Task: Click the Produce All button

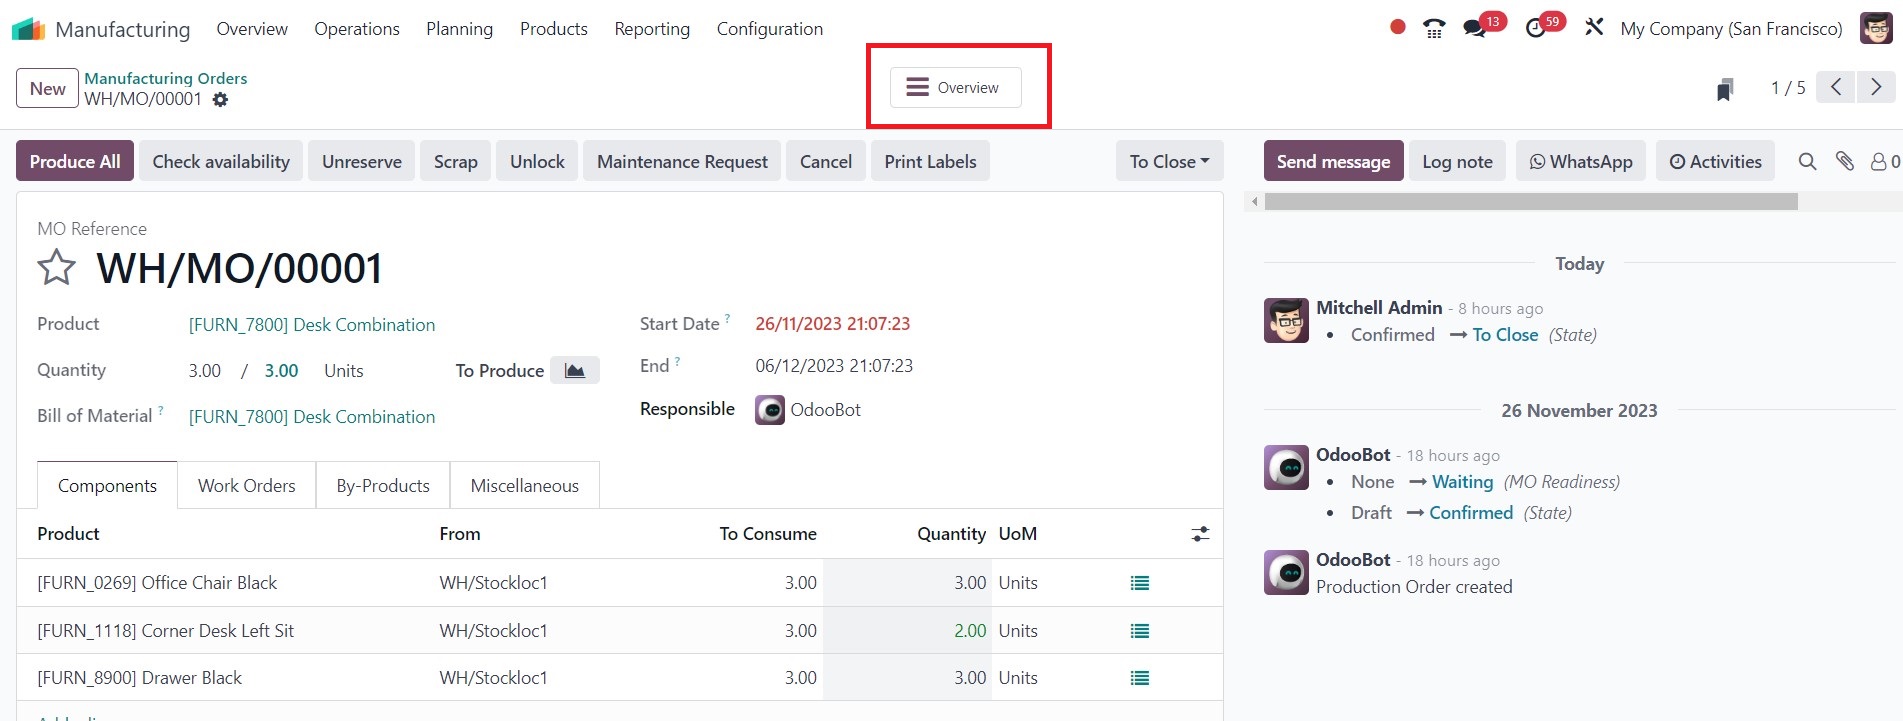Action: tap(75, 161)
